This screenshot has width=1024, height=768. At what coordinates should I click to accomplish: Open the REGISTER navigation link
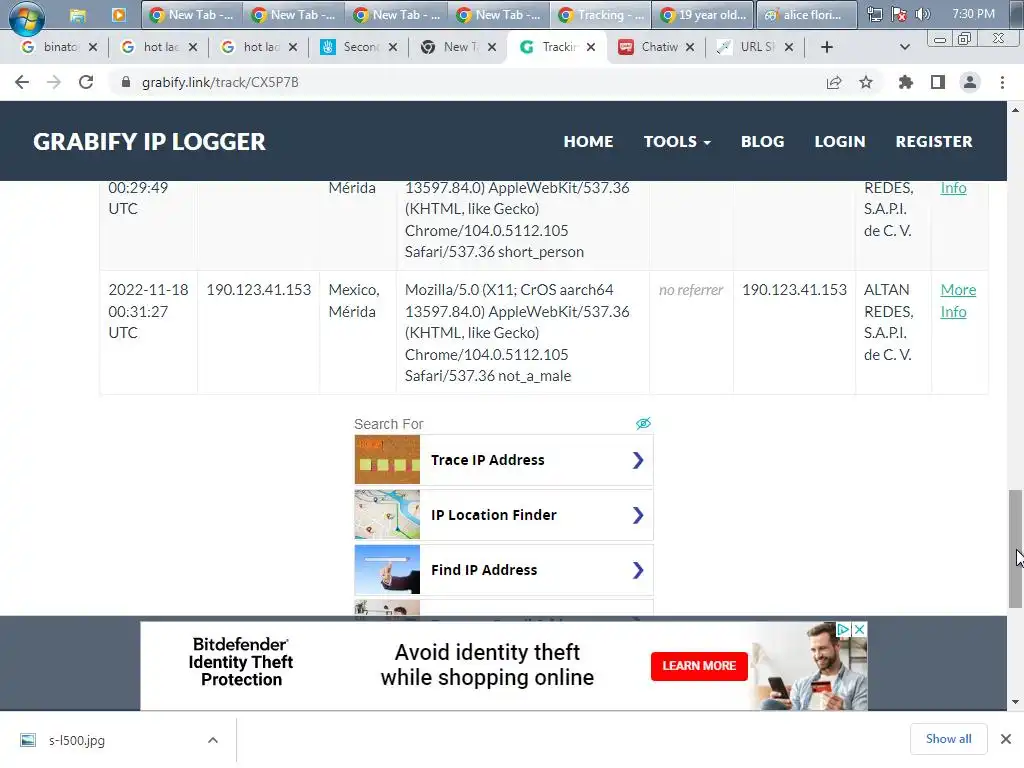tap(934, 142)
